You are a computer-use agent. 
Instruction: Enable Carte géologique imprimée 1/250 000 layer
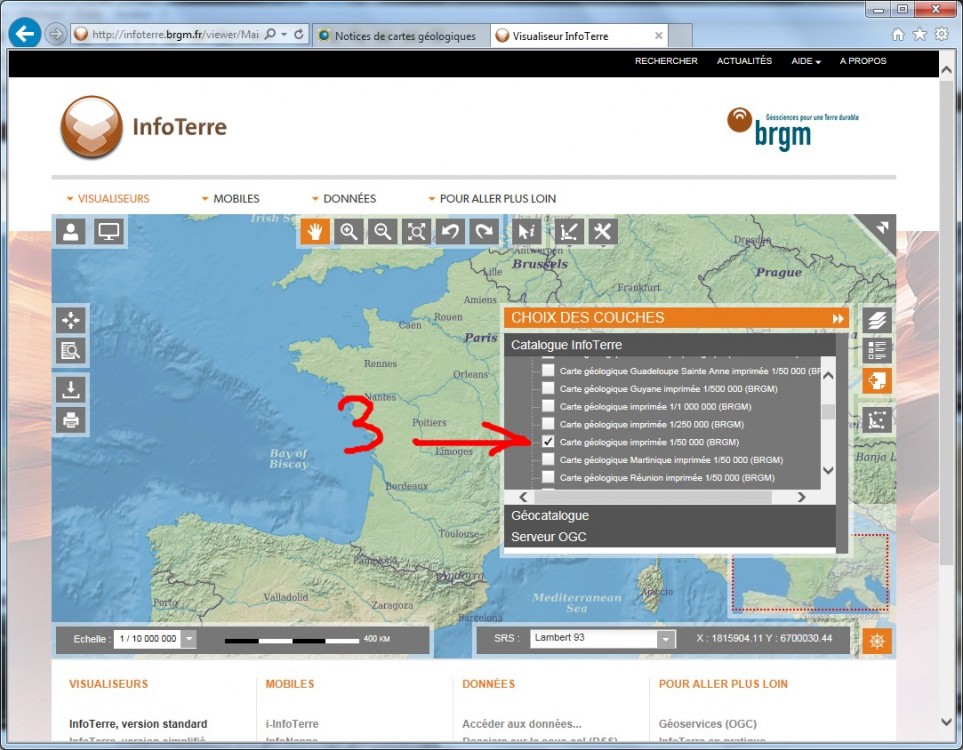point(548,424)
